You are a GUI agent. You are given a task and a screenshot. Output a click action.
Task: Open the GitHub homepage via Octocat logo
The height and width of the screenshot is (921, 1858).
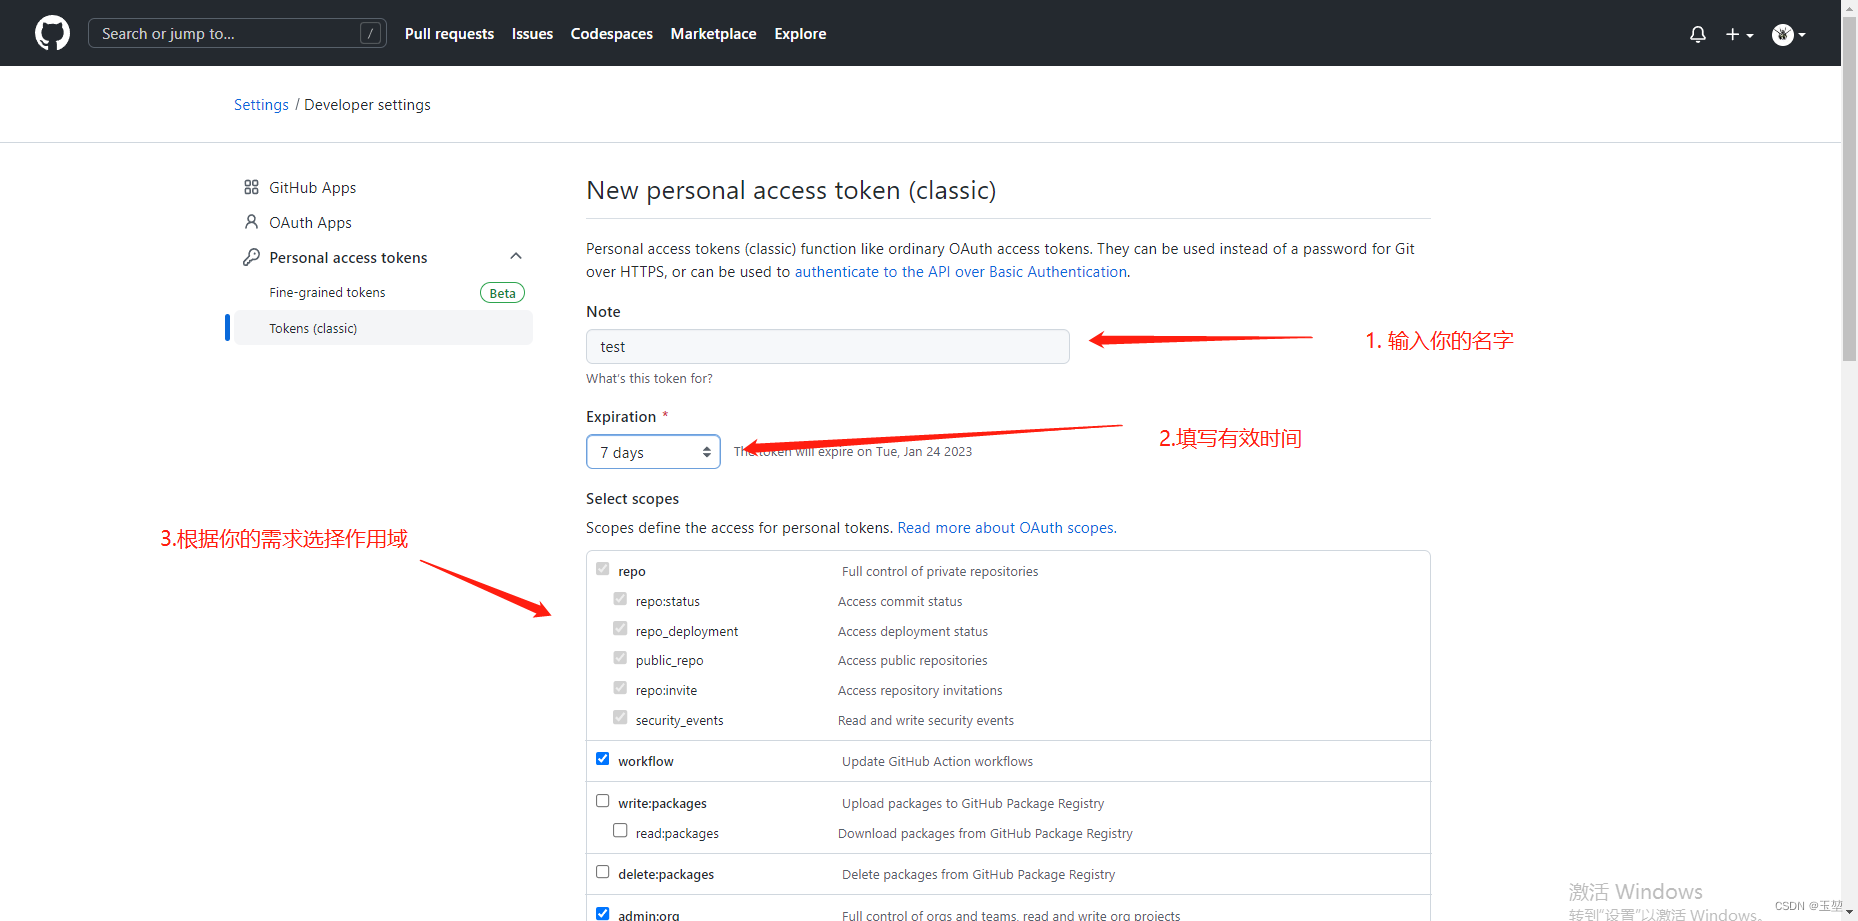coord(52,33)
